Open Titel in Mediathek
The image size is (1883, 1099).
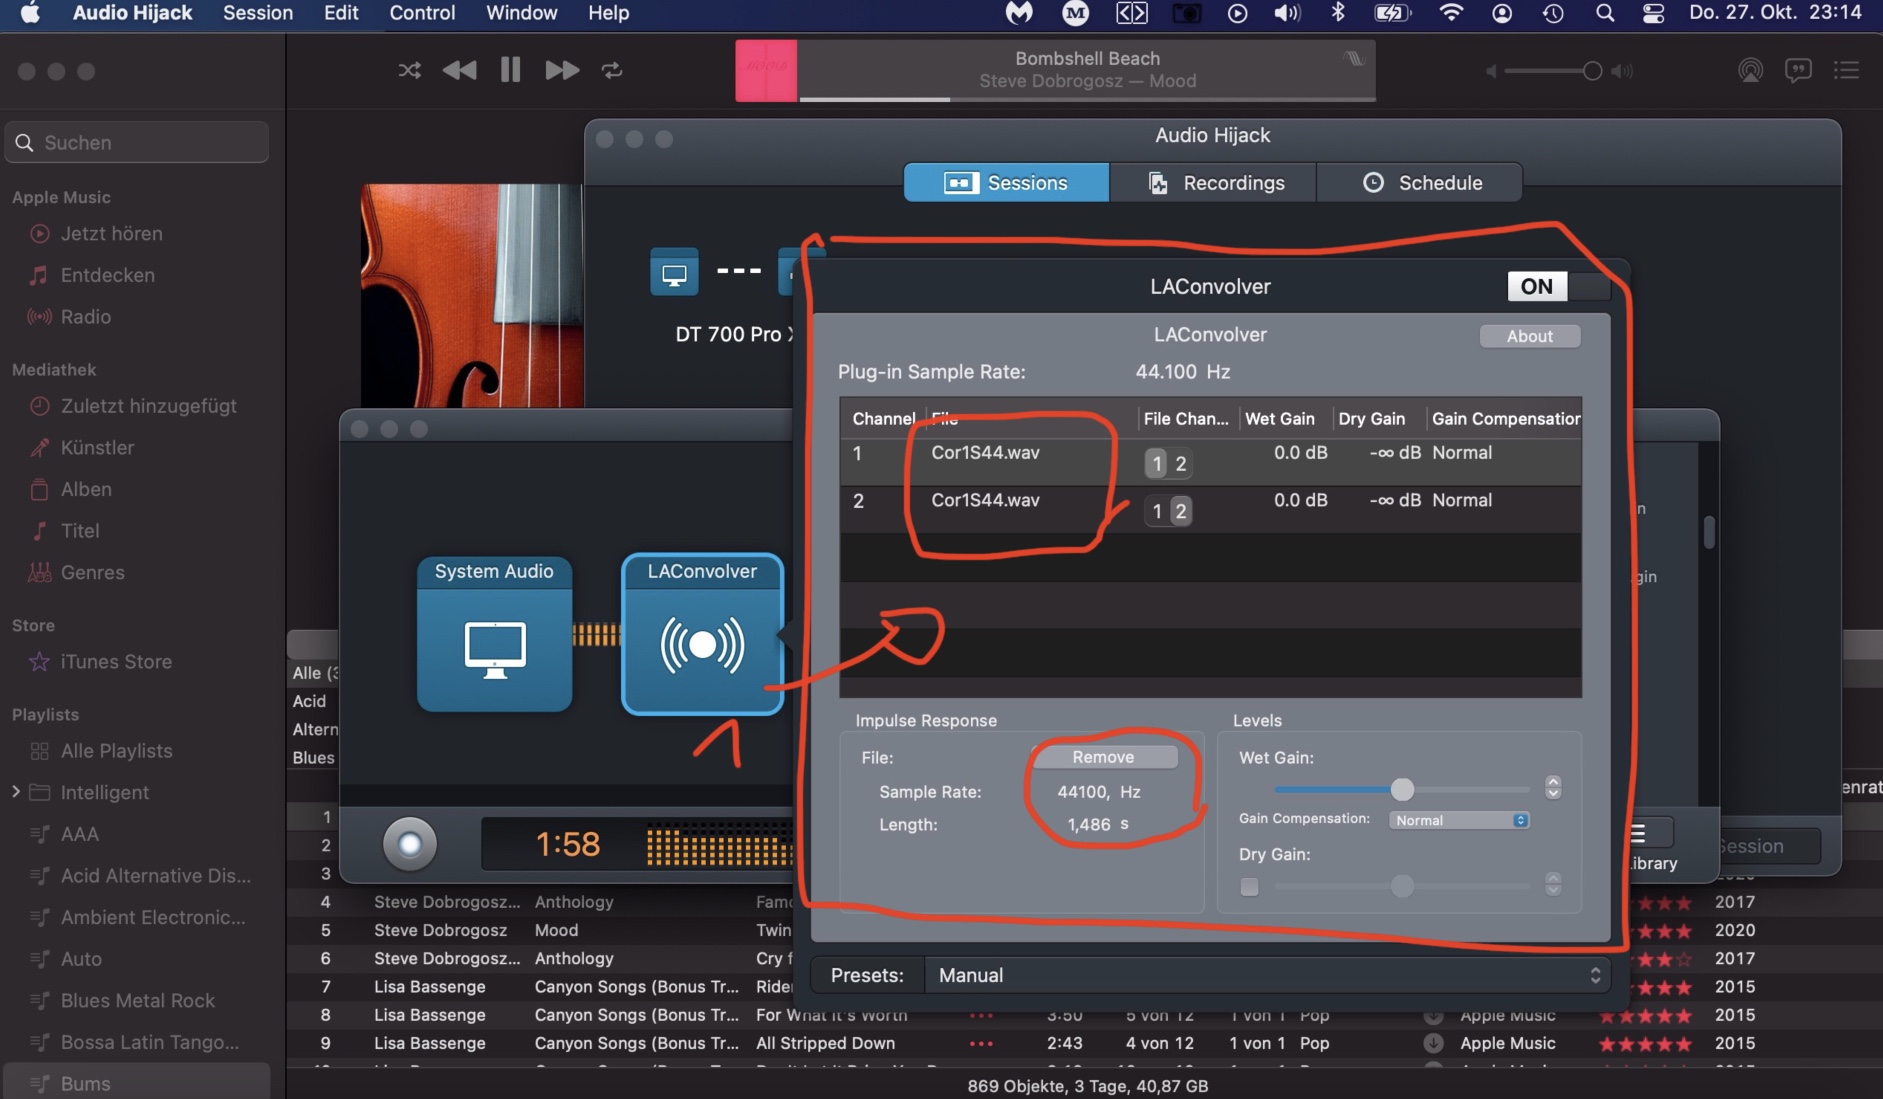80,531
